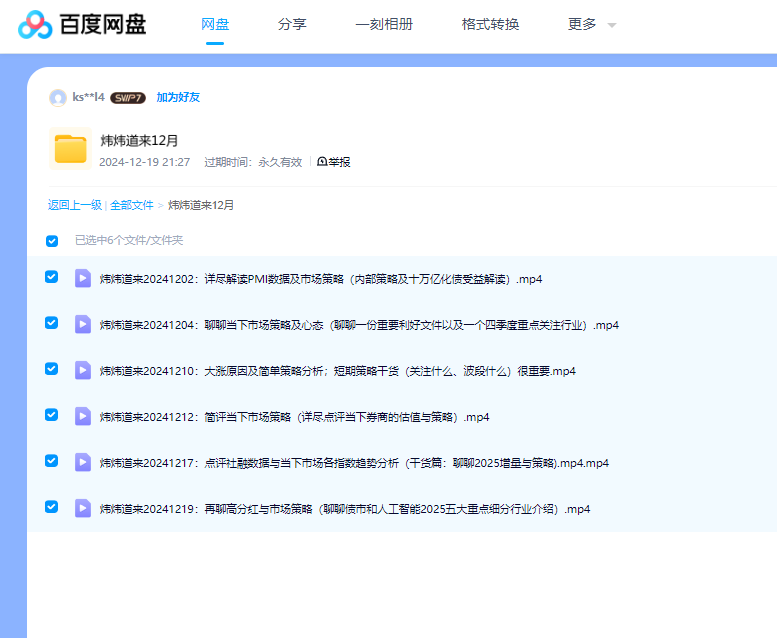Image resolution: width=777 pixels, height=638 pixels.
Task: Click the 加为好友 link
Action: pos(178,97)
